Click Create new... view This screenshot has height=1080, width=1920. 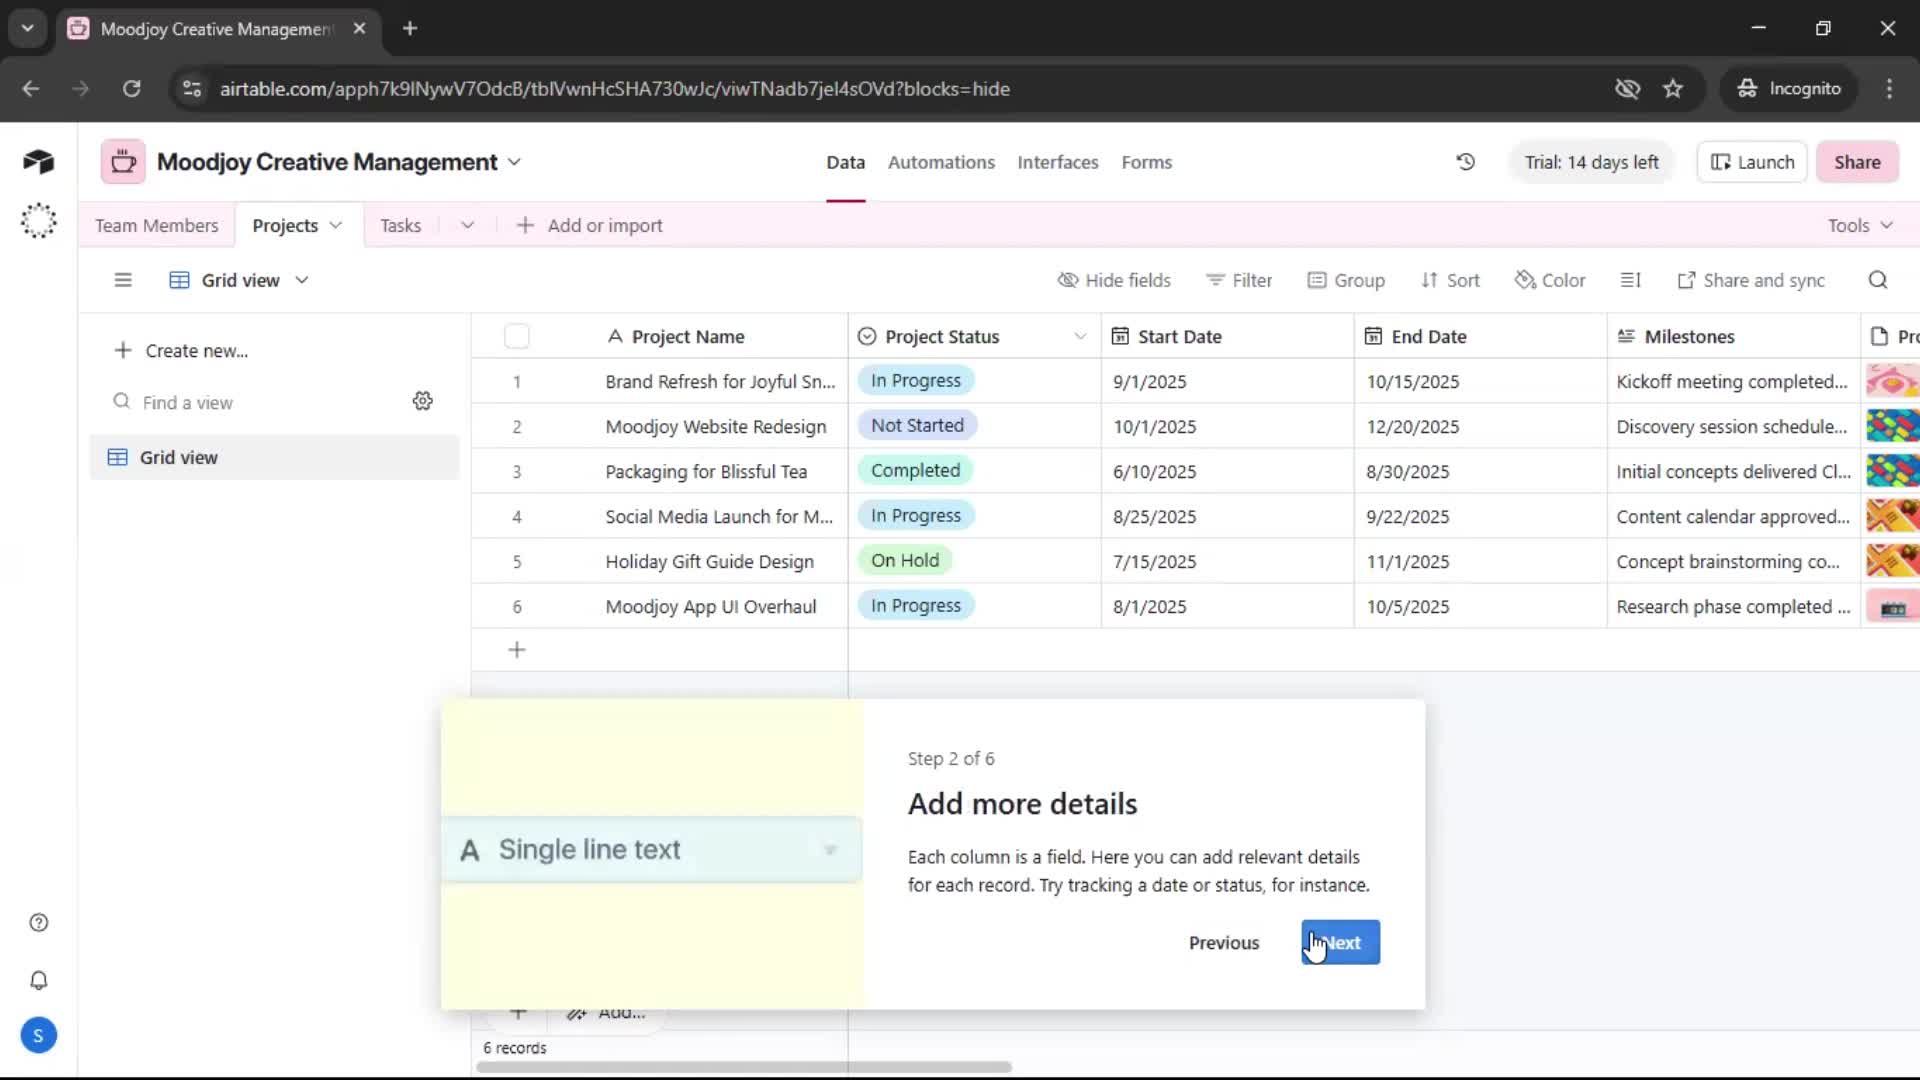[181, 350]
